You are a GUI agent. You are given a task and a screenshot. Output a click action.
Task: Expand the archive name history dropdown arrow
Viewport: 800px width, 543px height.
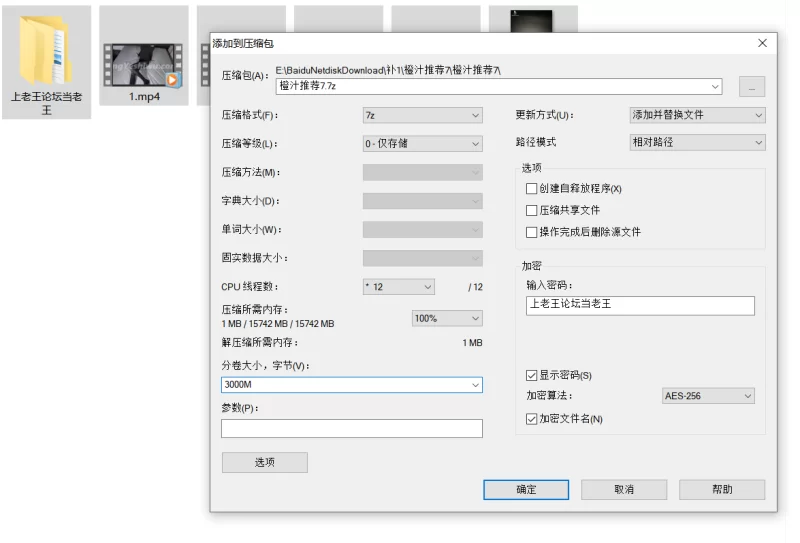pos(715,86)
